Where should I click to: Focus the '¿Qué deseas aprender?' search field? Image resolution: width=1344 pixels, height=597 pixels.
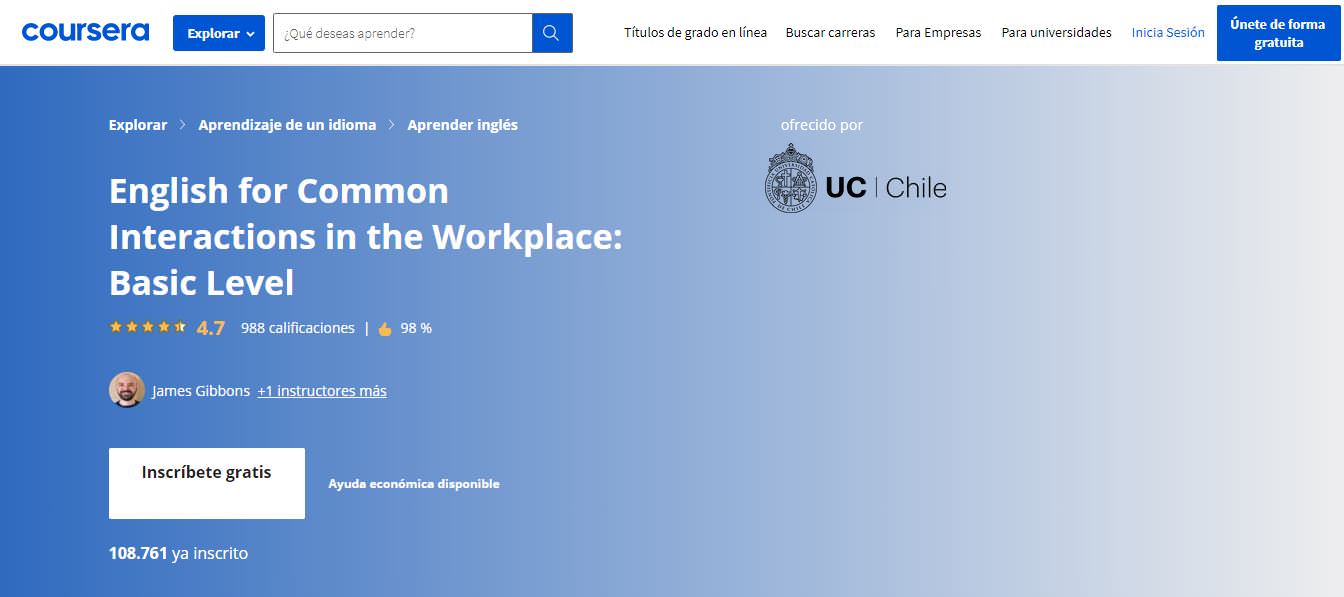402,33
